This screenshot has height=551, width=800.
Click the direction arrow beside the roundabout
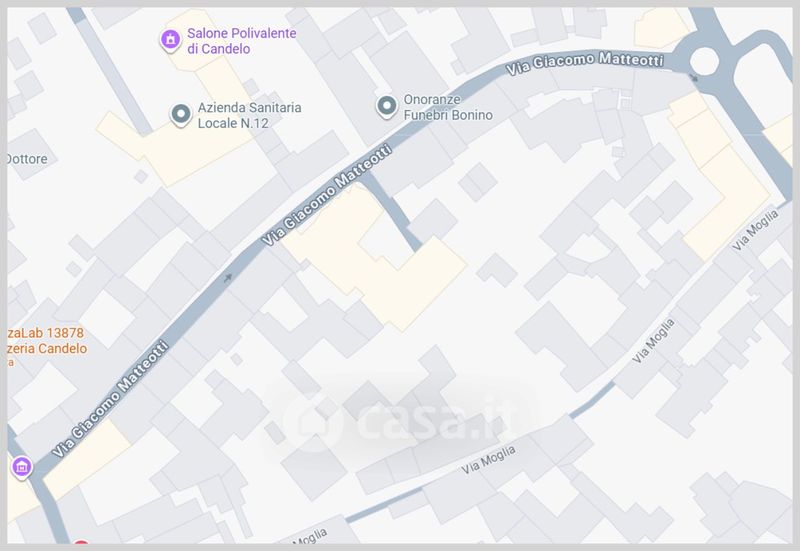693,78
